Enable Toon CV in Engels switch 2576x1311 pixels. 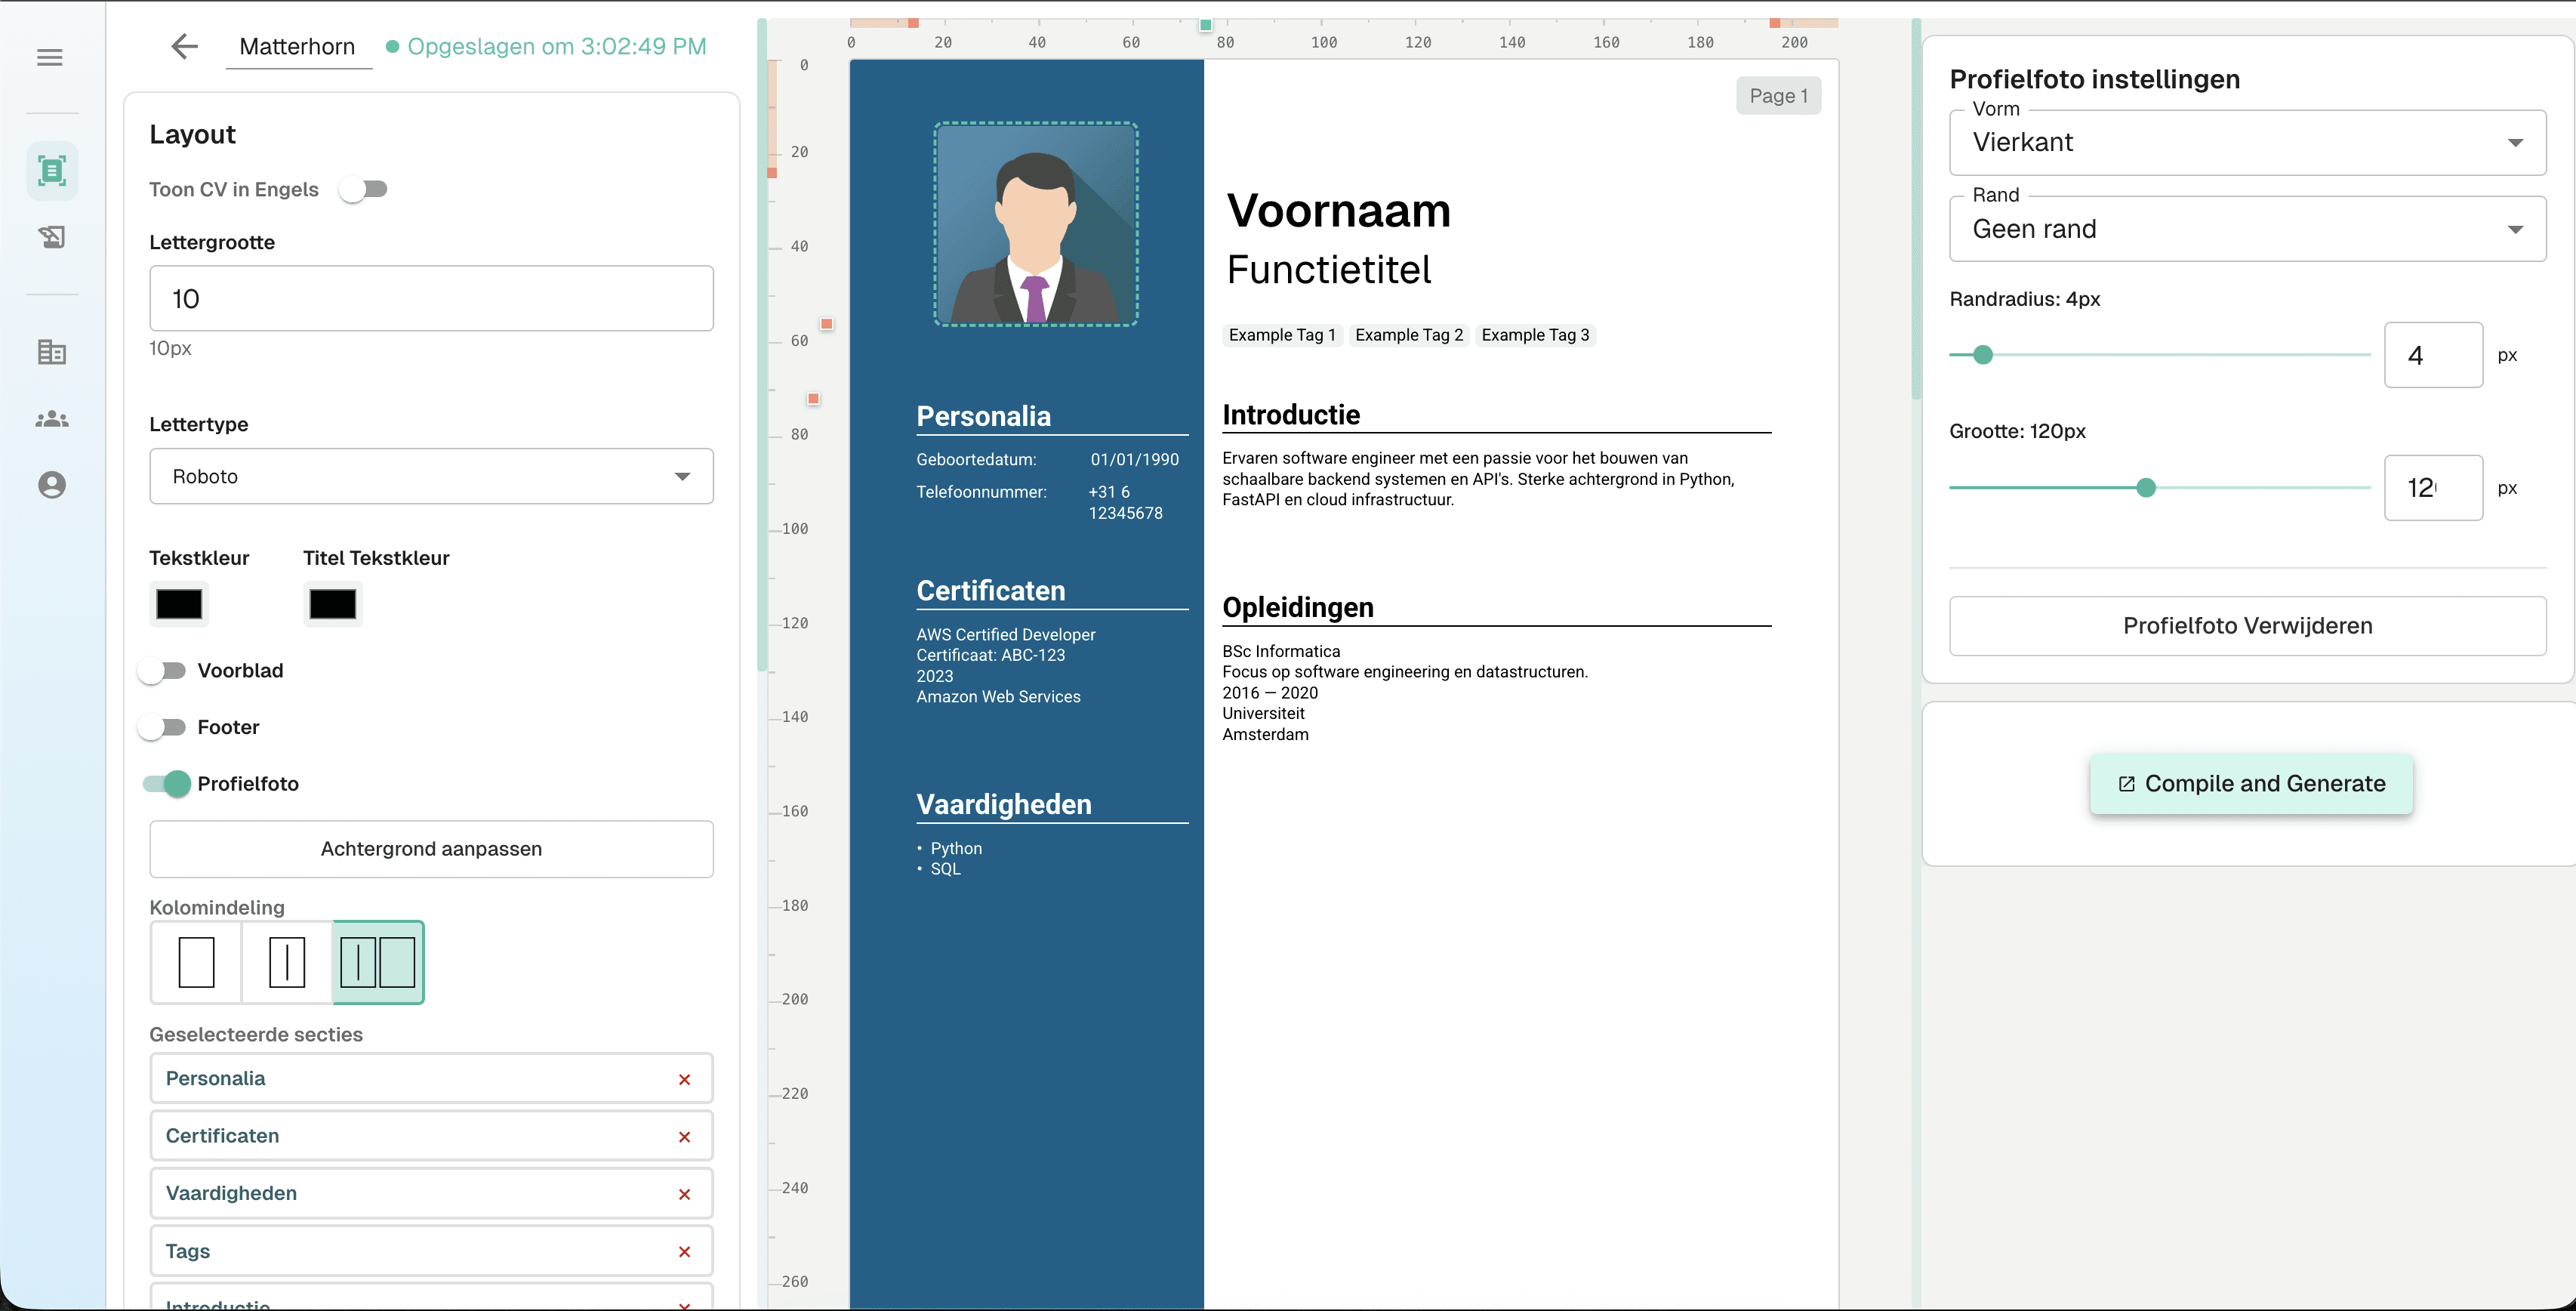pyautogui.click(x=363, y=189)
